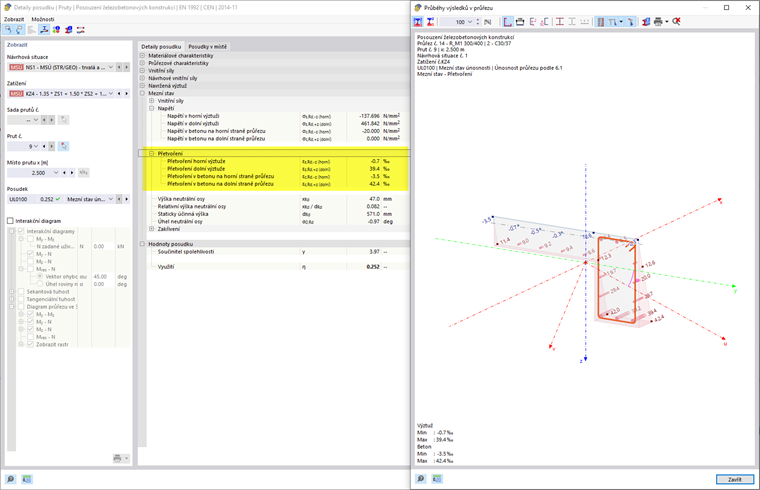Click the greyed-out diagram icon in left toolbar

coord(32,30)
